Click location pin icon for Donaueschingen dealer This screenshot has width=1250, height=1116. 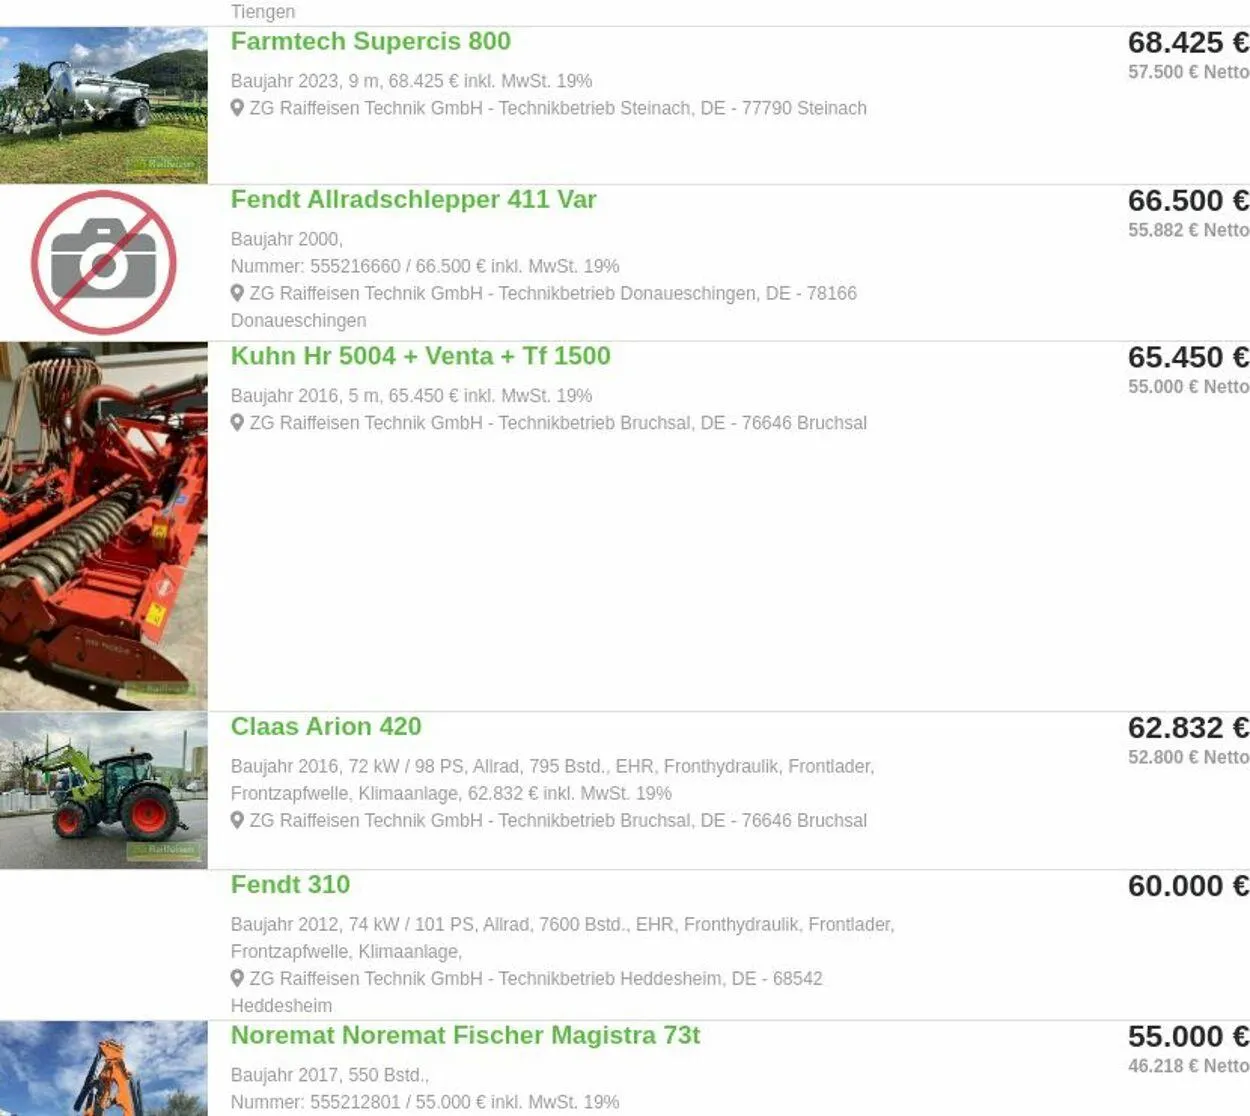point(237,293)
